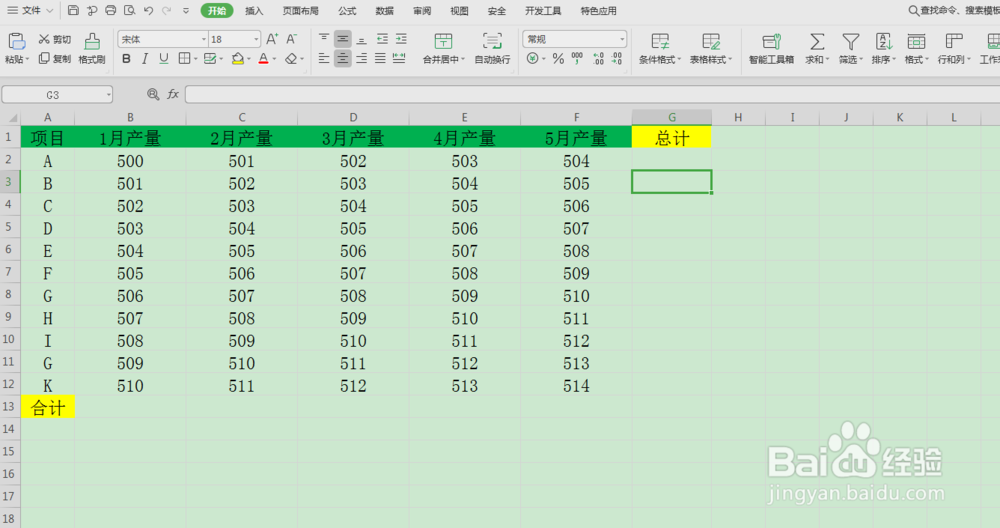Click the formula bar input field
The width and height of the screenshot is (1000, 528).
tap(592, 94)
